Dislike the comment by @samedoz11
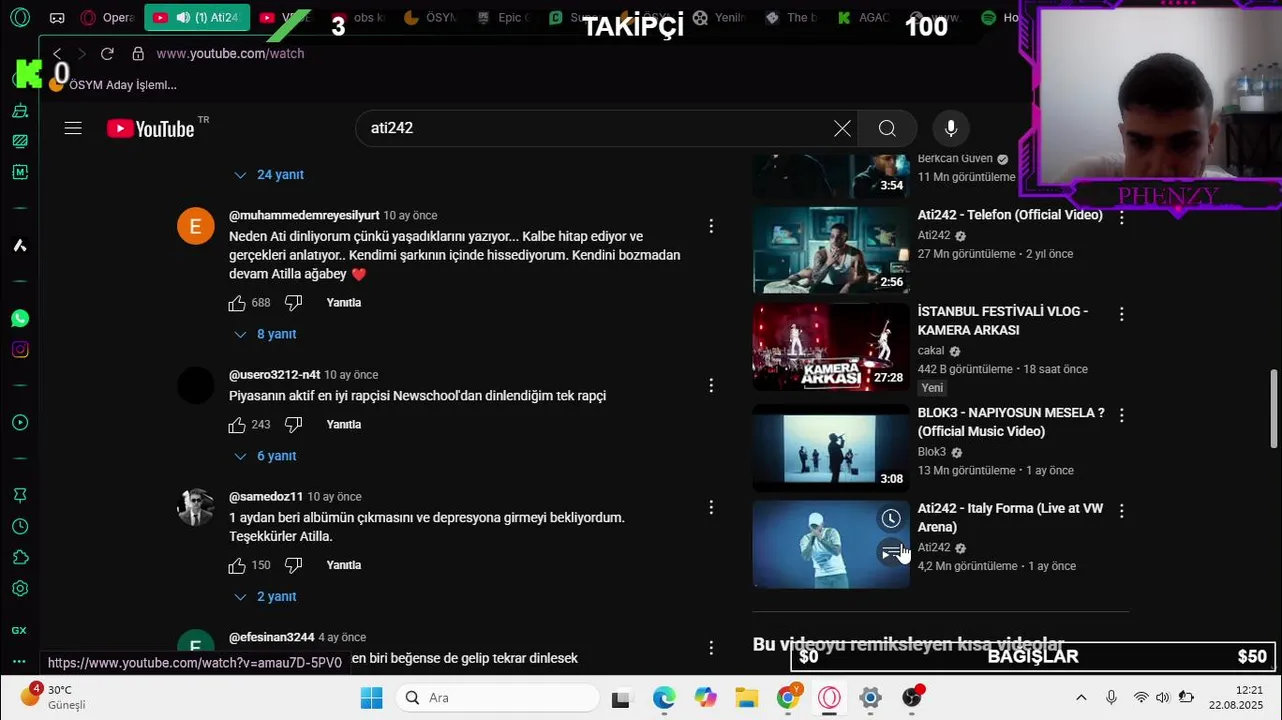Screen dimensions: 1282x720 click(x=293, y=566)
